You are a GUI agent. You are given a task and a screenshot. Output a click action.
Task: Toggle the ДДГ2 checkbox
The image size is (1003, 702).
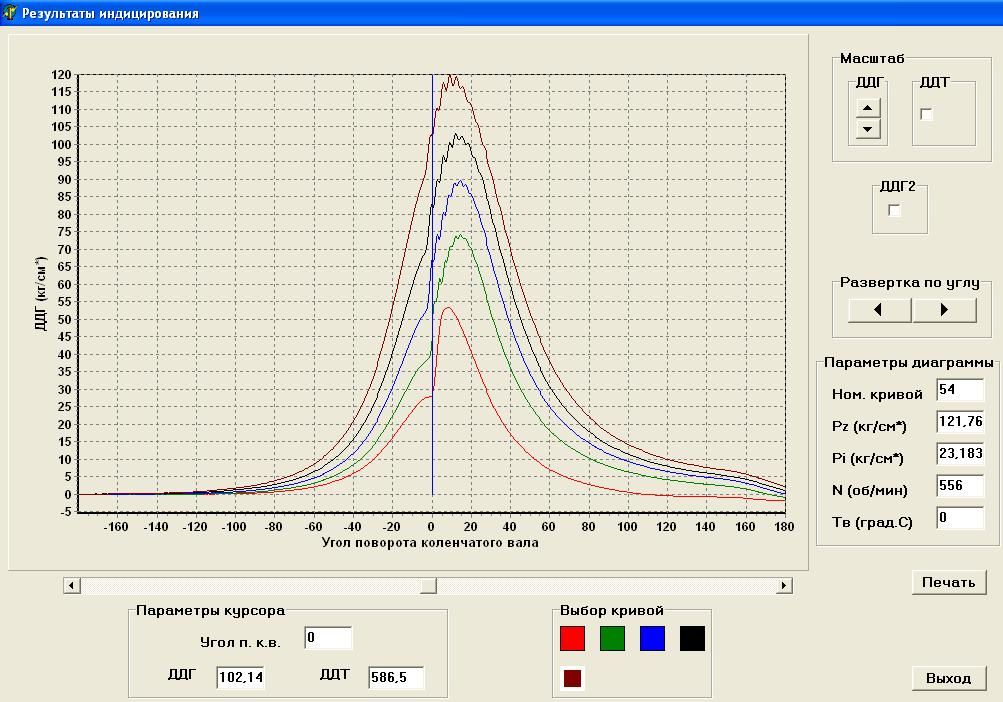tap(895, 210)
